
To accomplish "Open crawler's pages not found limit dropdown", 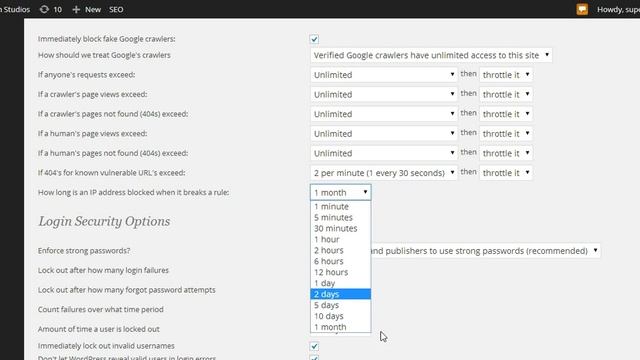I will [384, 114].
